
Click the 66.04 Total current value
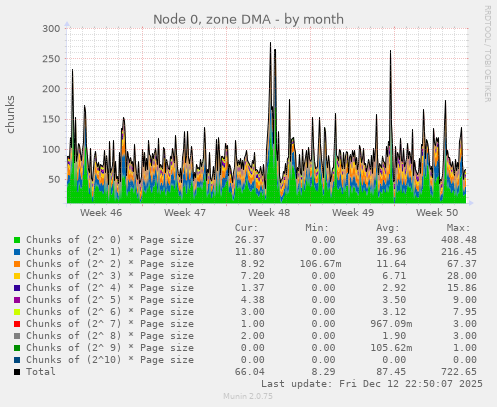[250, 372]
